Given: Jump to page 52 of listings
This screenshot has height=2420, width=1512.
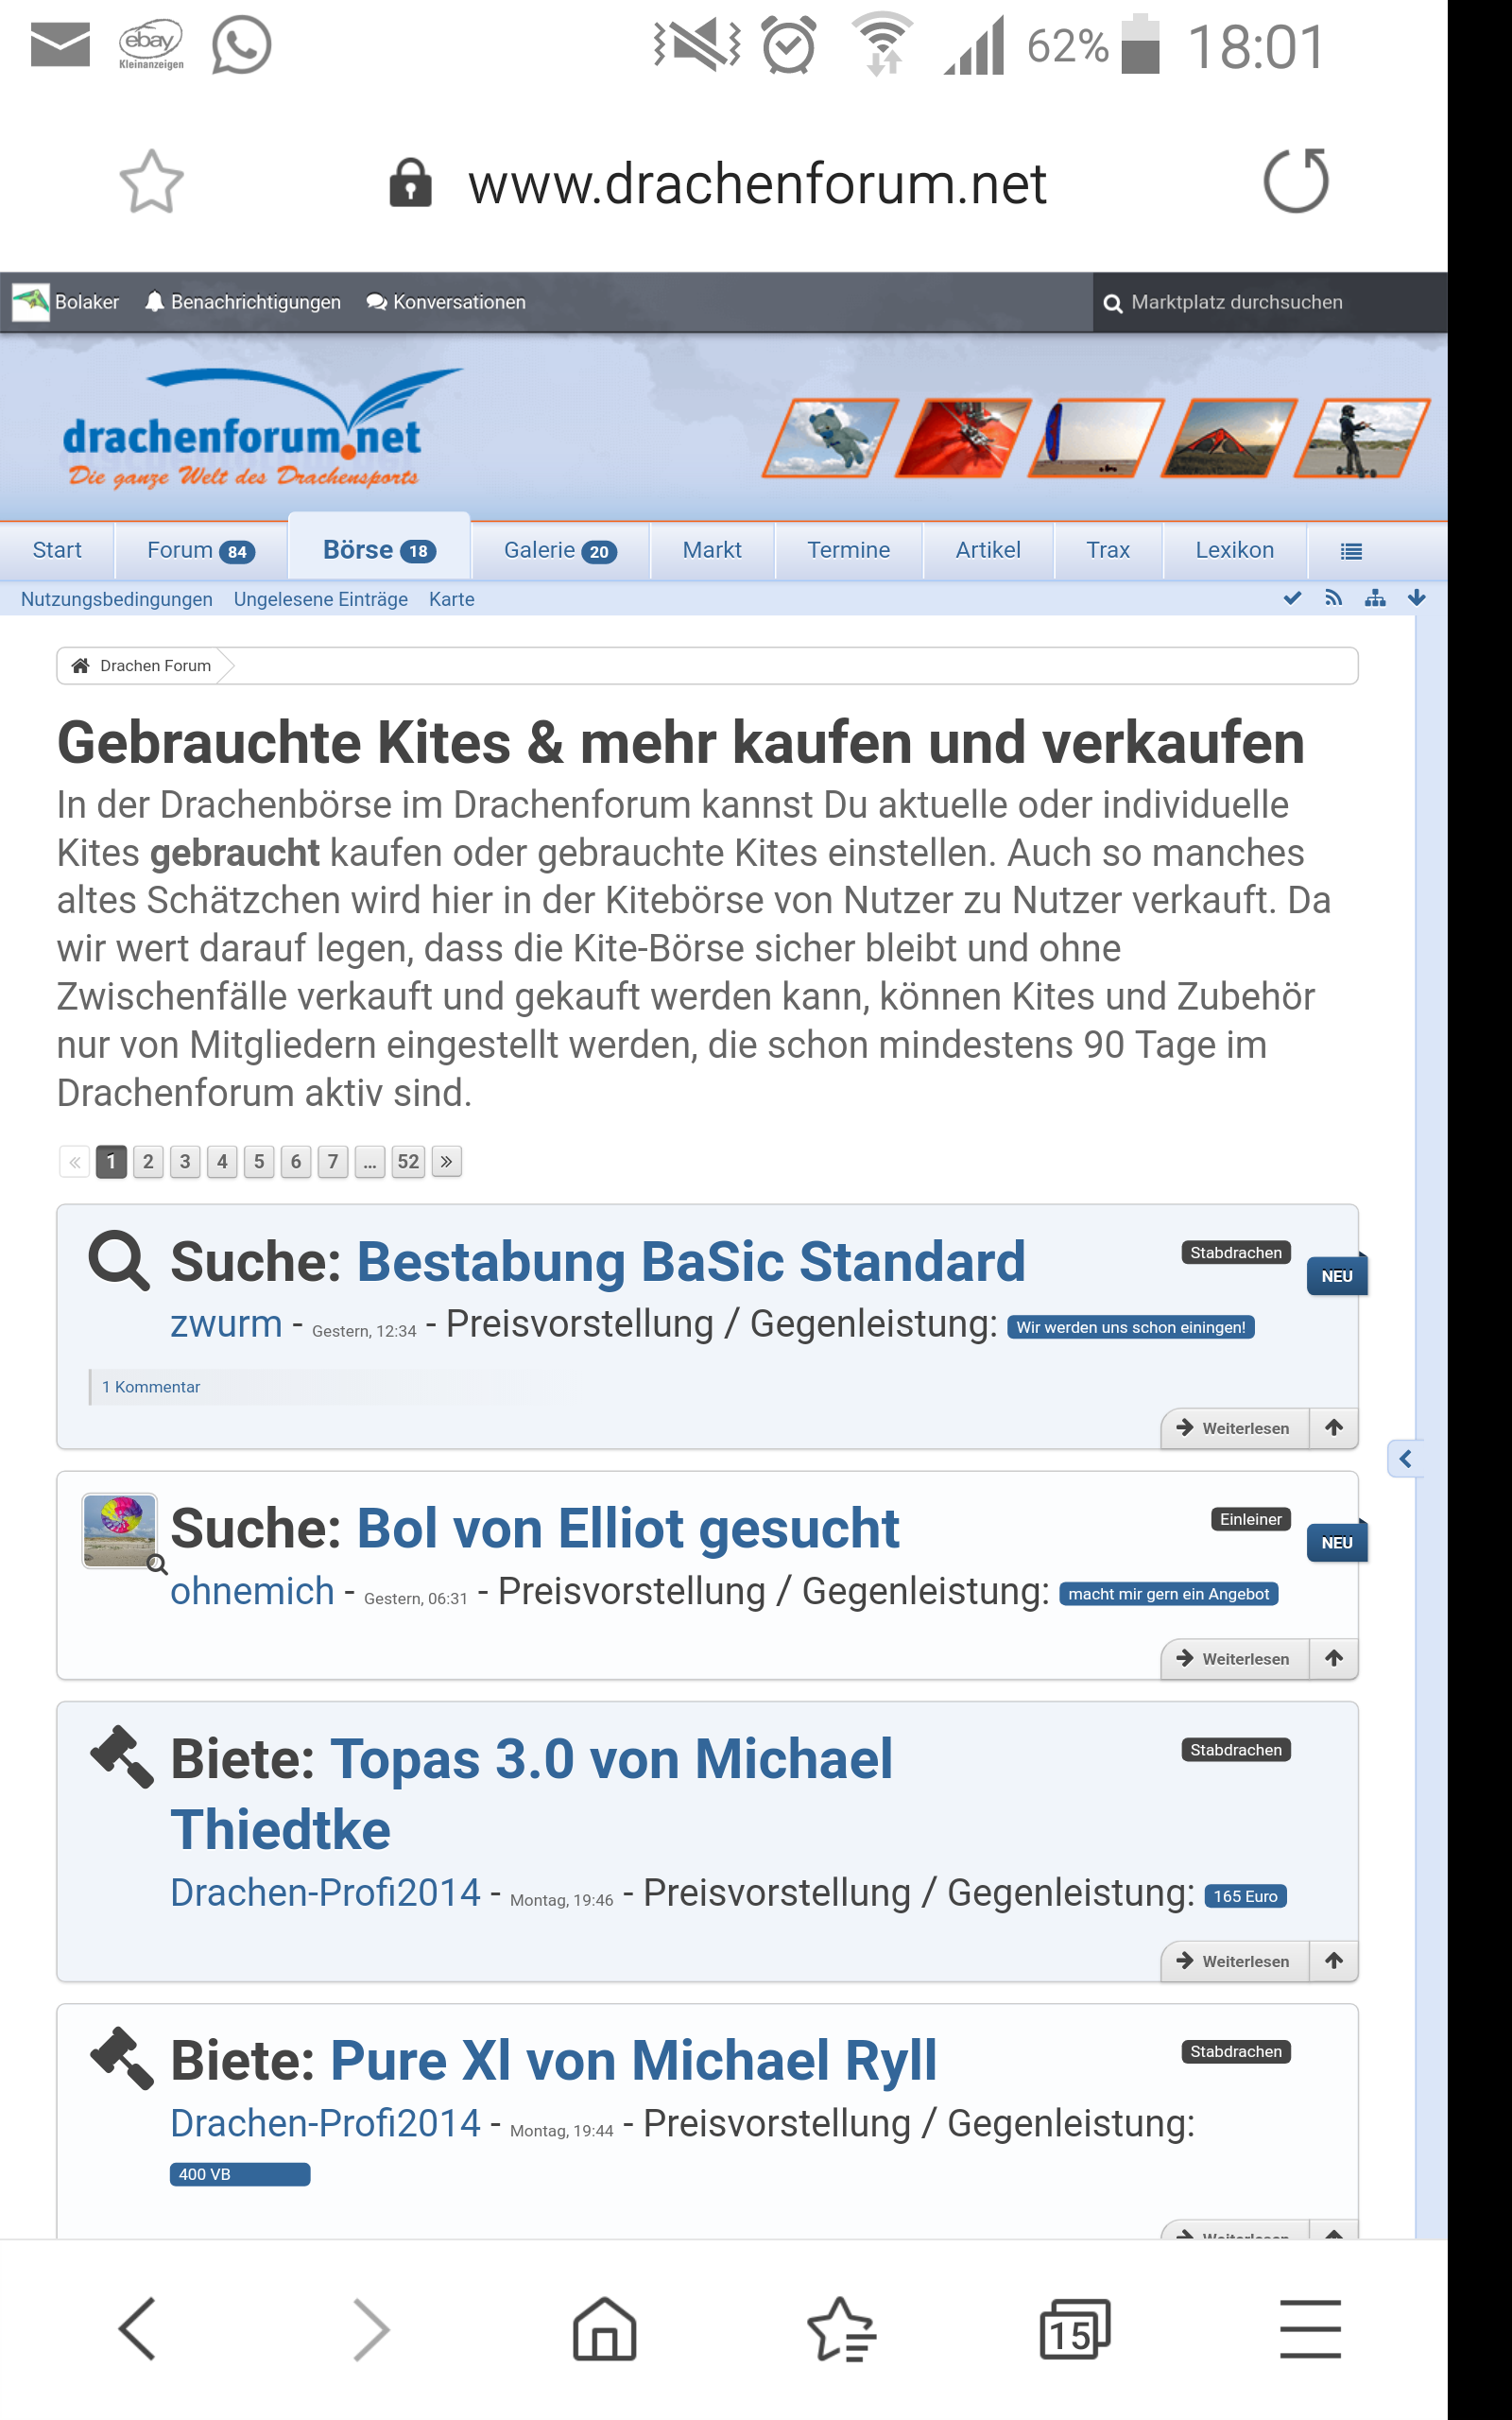Looking at the screenshot, I should (x=408, y=1162).
